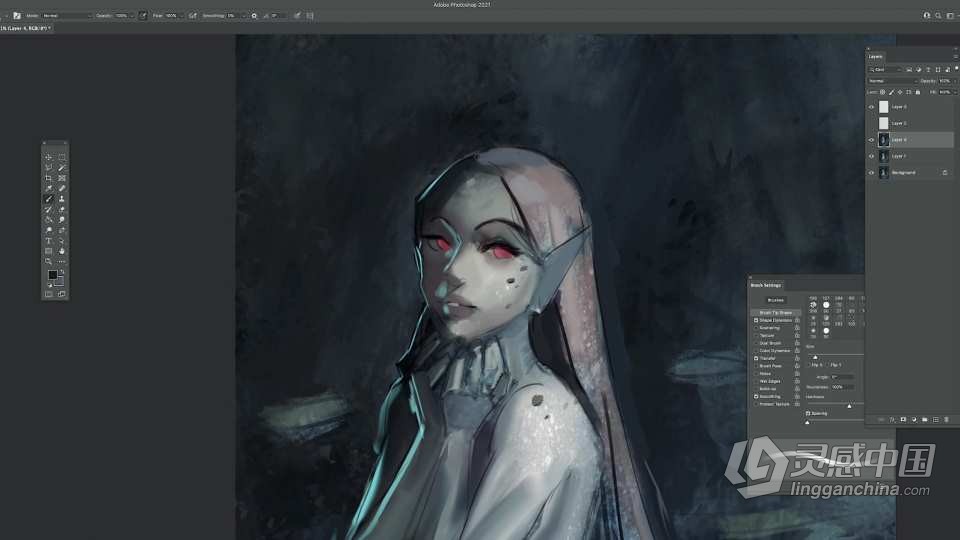Open brush blend Mode dropdown
960x540 pixels.
67,15
